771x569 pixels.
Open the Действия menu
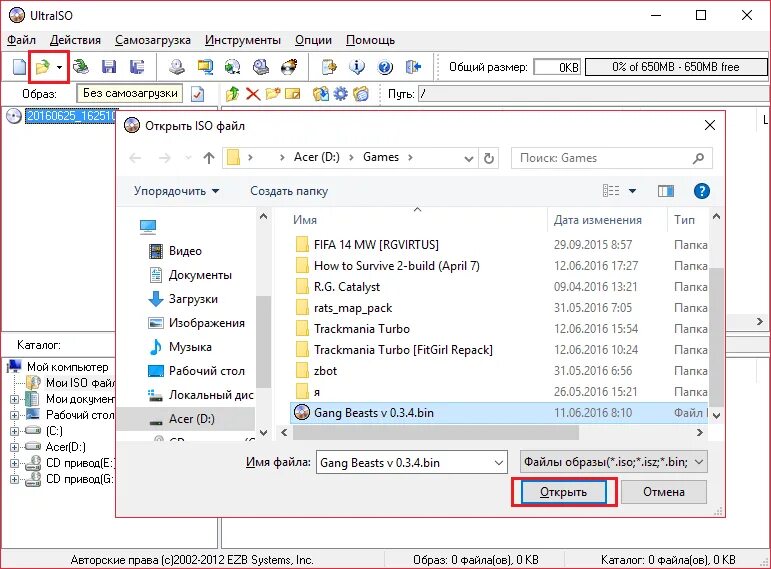[75, 40]
